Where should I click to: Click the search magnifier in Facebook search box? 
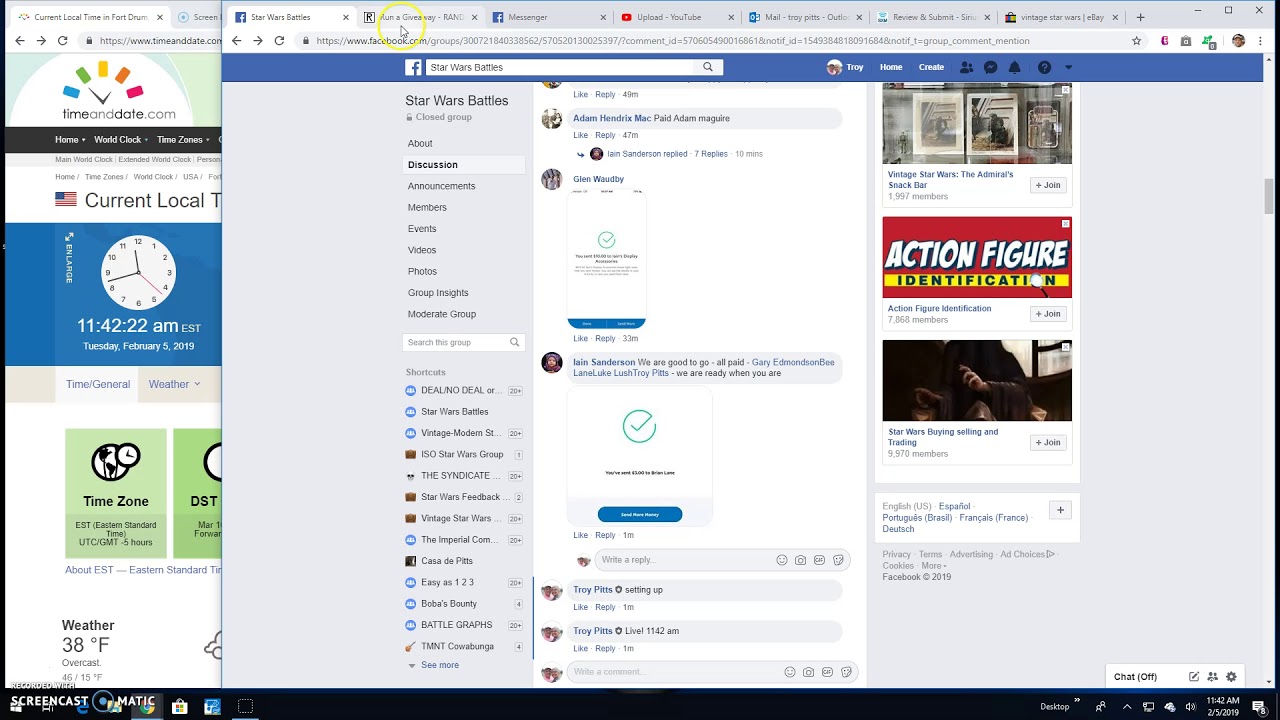click(708, 67)
